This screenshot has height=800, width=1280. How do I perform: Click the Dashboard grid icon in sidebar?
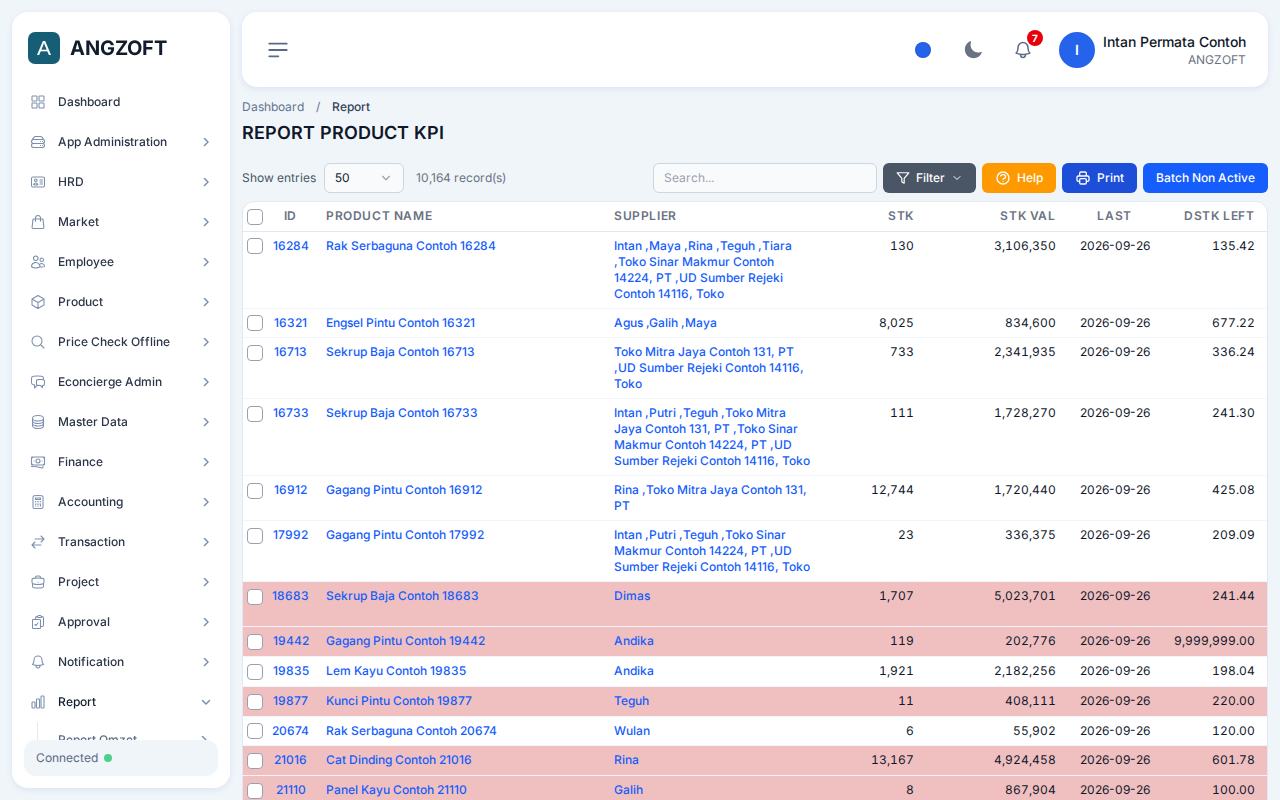coord(38,102)
